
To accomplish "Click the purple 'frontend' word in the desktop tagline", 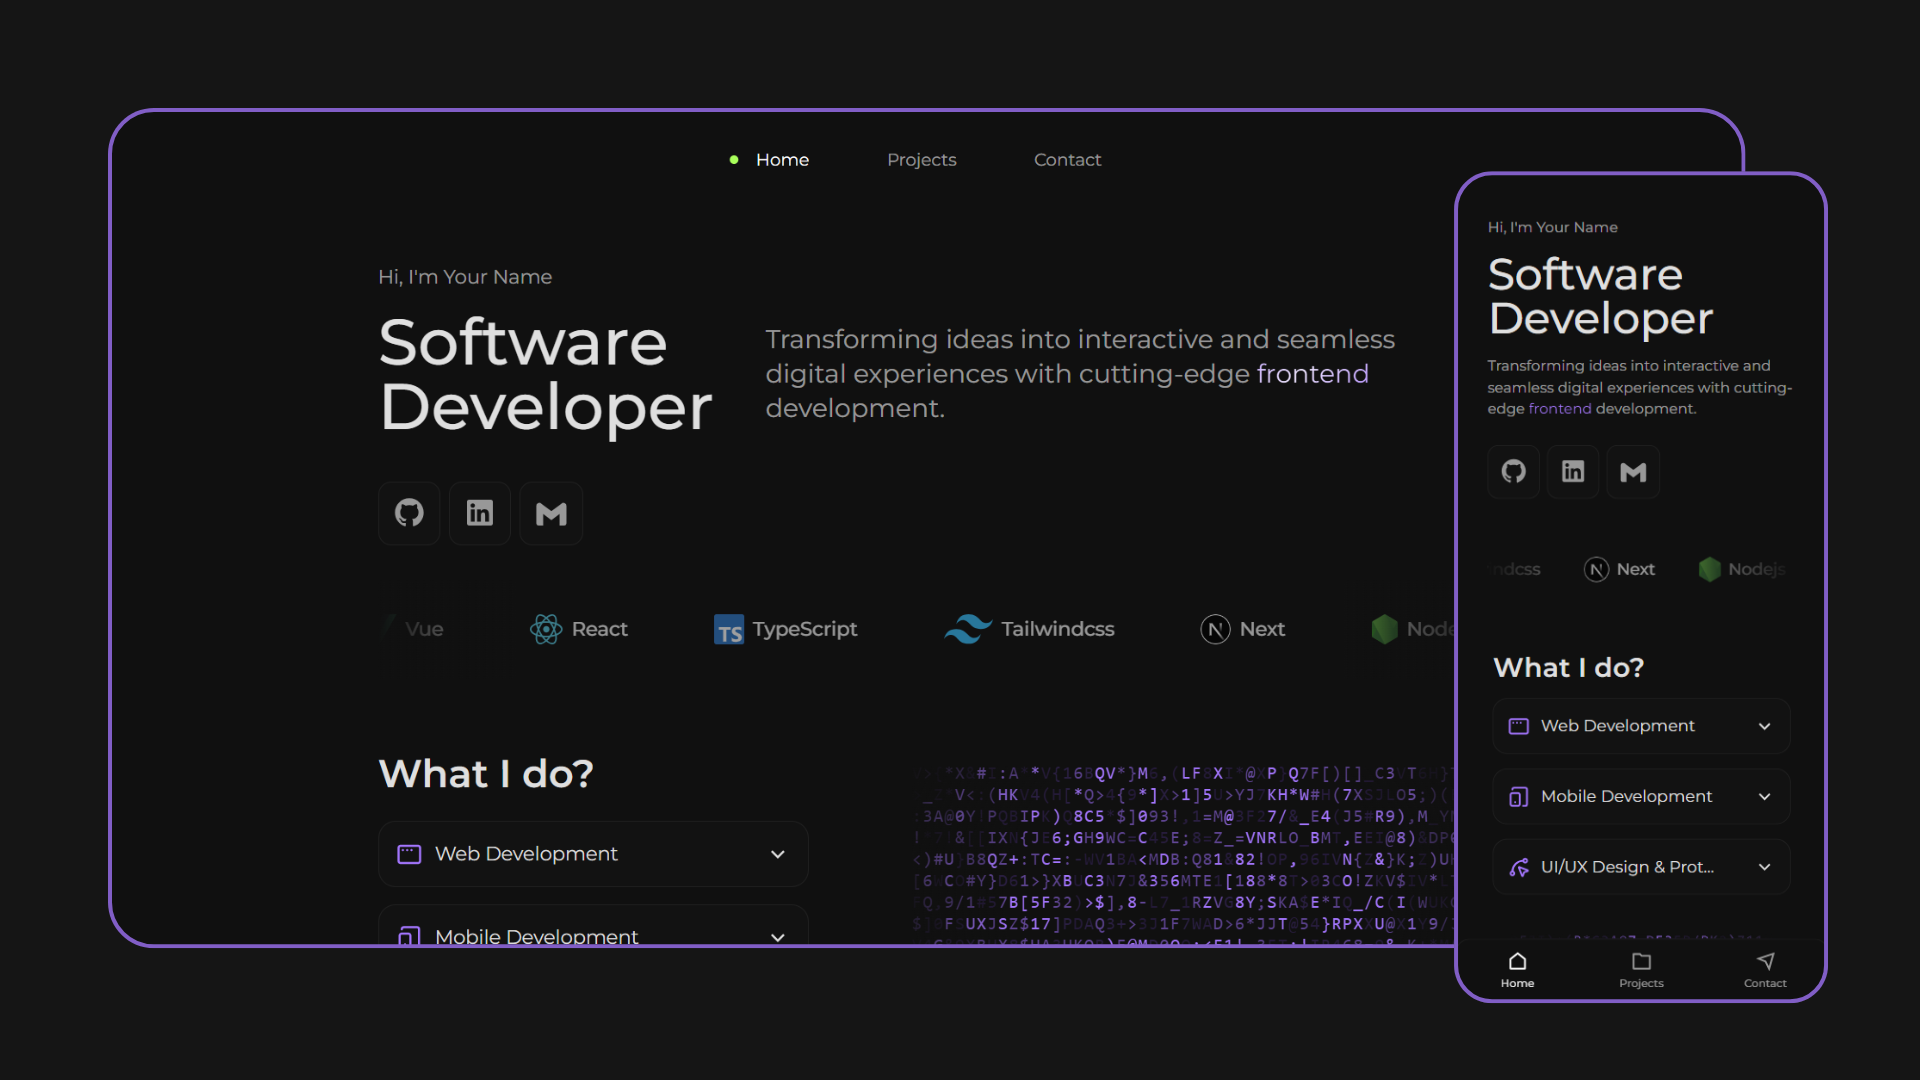I will 1312,374.
